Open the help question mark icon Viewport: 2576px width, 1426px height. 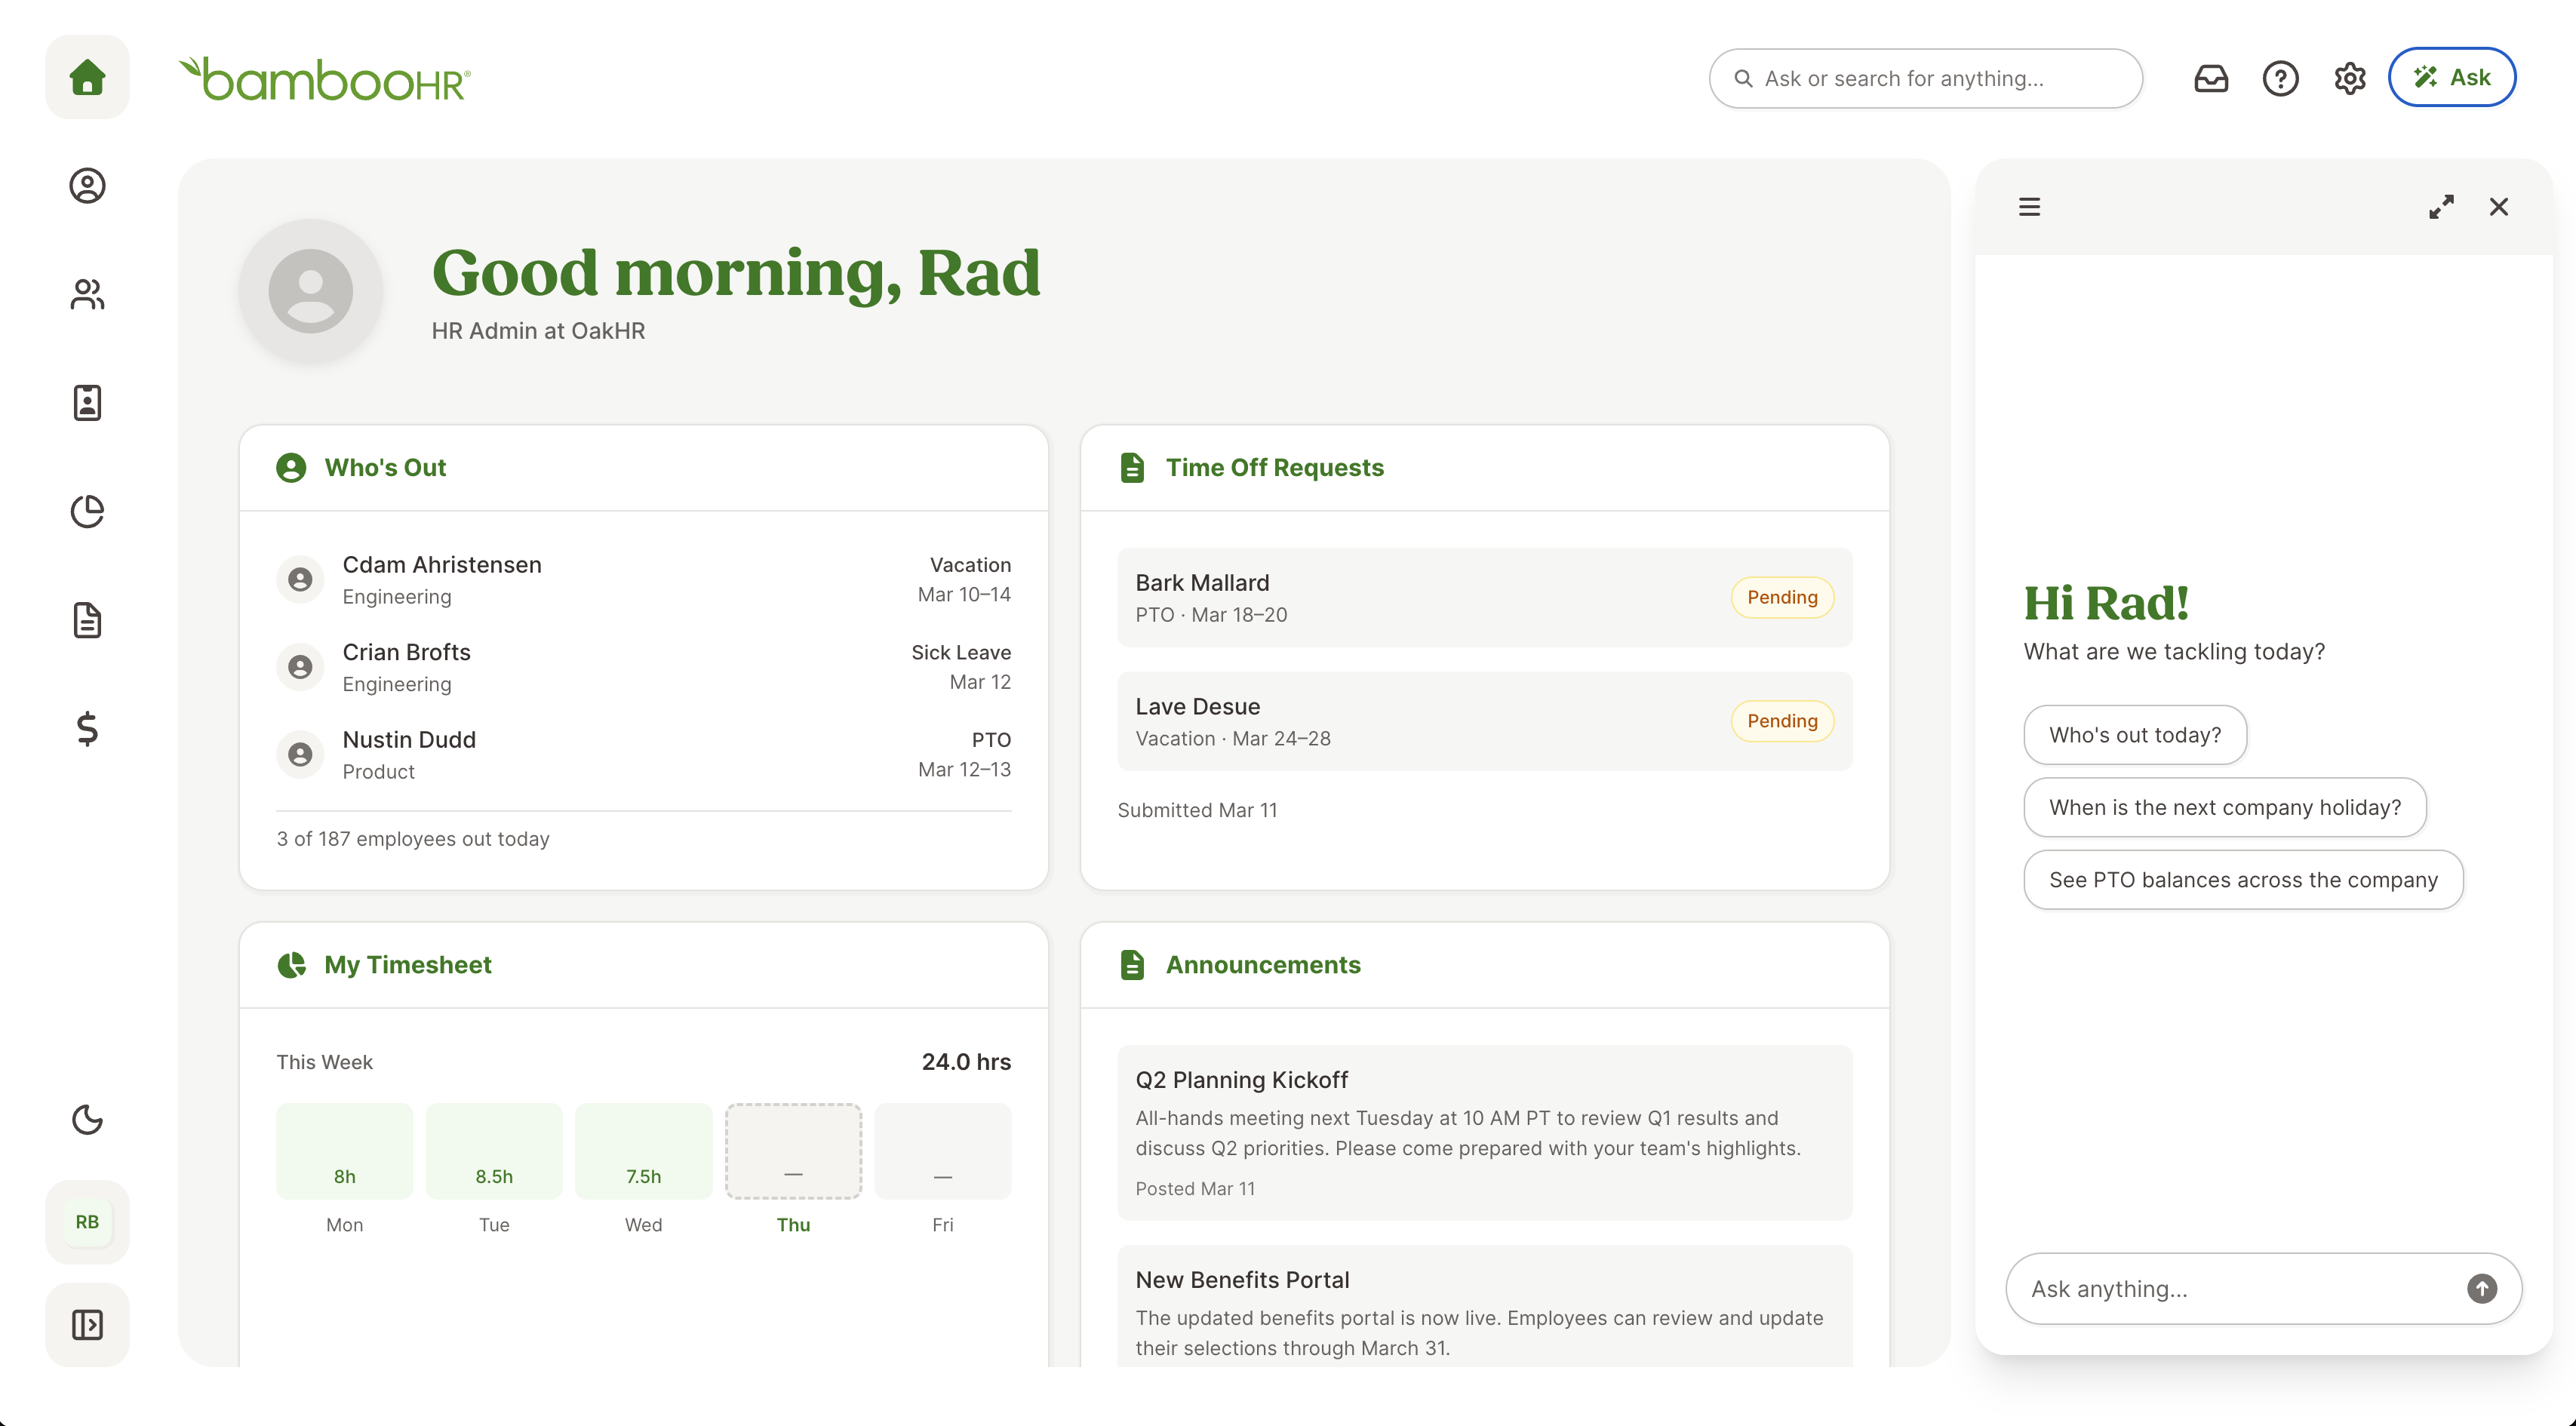point(2280,78)
